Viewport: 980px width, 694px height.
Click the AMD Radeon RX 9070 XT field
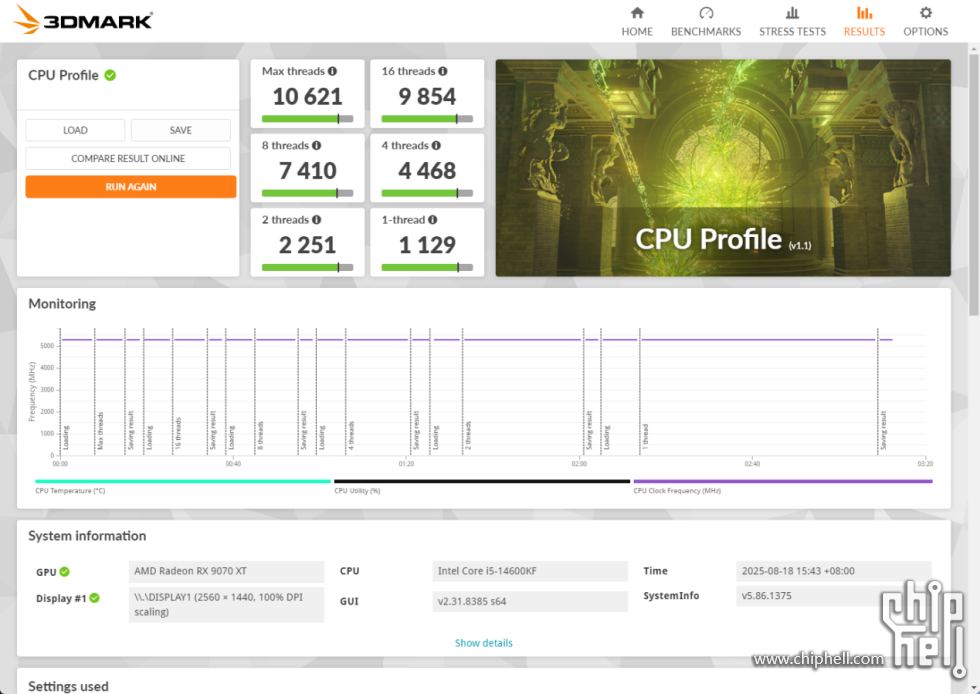pyautogui.click(x=226, y=571)
